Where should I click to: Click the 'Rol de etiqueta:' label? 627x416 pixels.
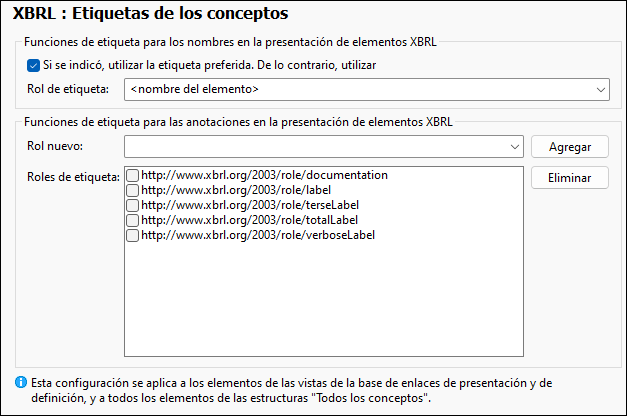click(68, 89)
